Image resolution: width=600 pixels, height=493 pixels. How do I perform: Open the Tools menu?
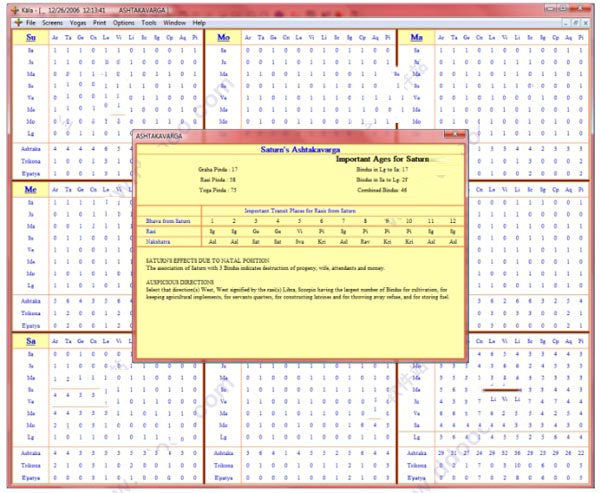point(149,23)
